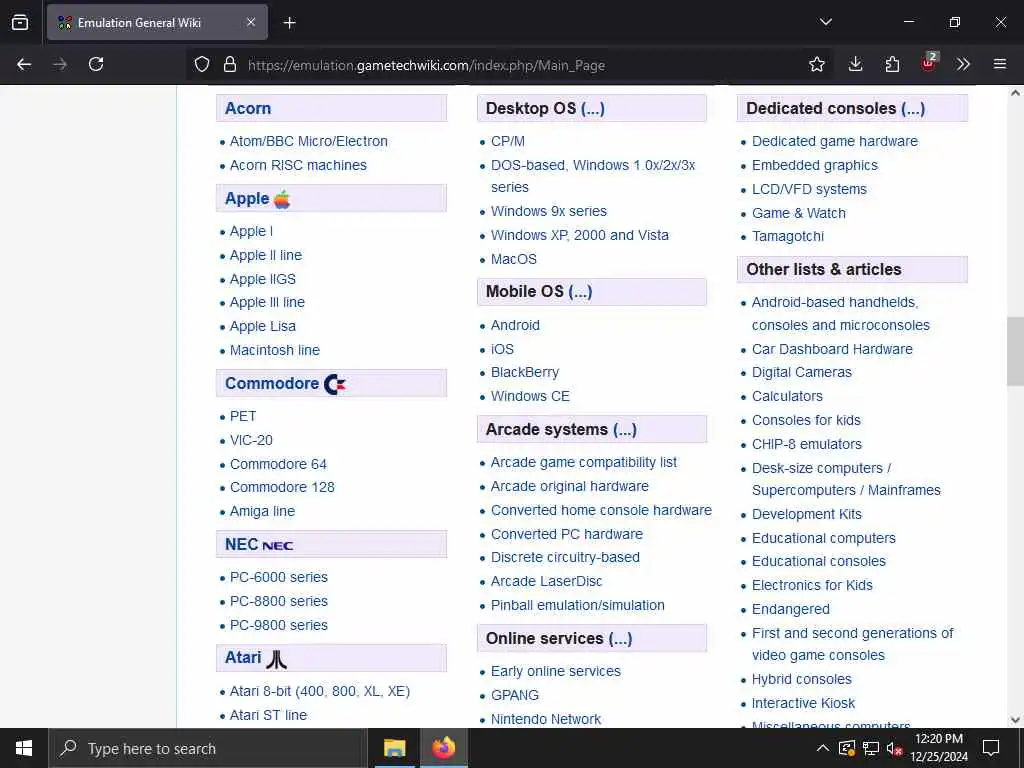1024x768 pixels.
Task: Click the Apple logo icon
Action: pyautogui.click(x=282, y=199)
